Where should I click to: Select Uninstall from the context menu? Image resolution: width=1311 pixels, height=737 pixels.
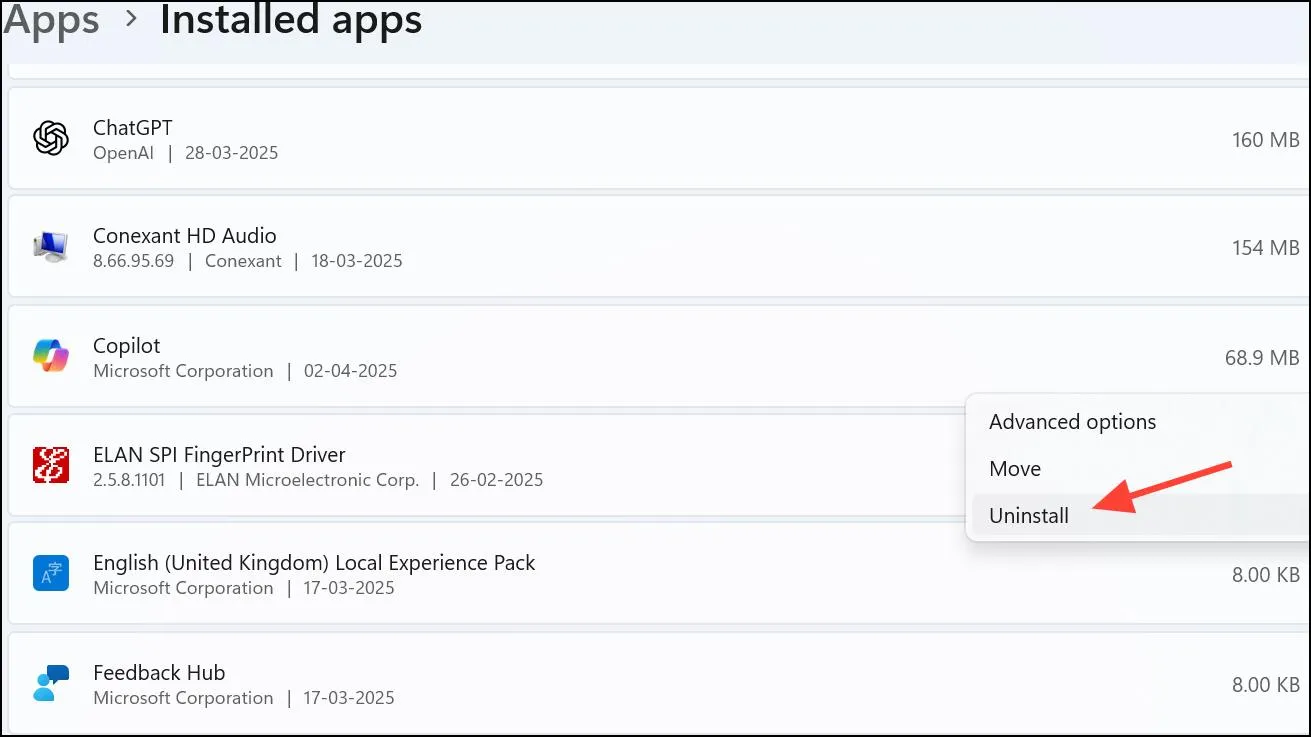click(1029, 516)
